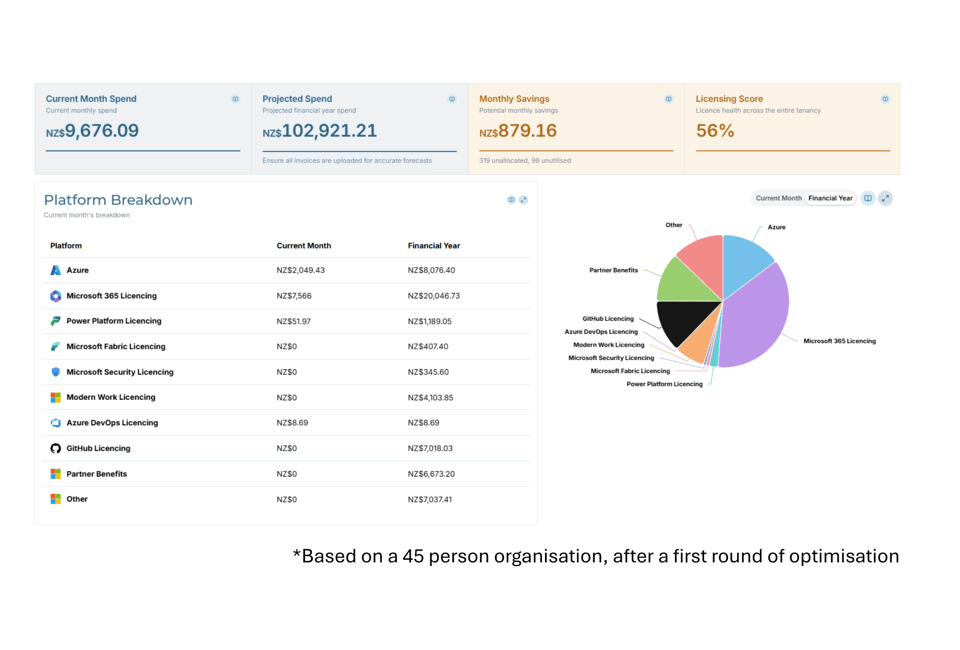Expand Platform Breakdown panel with expand icon

coord(523,200)
